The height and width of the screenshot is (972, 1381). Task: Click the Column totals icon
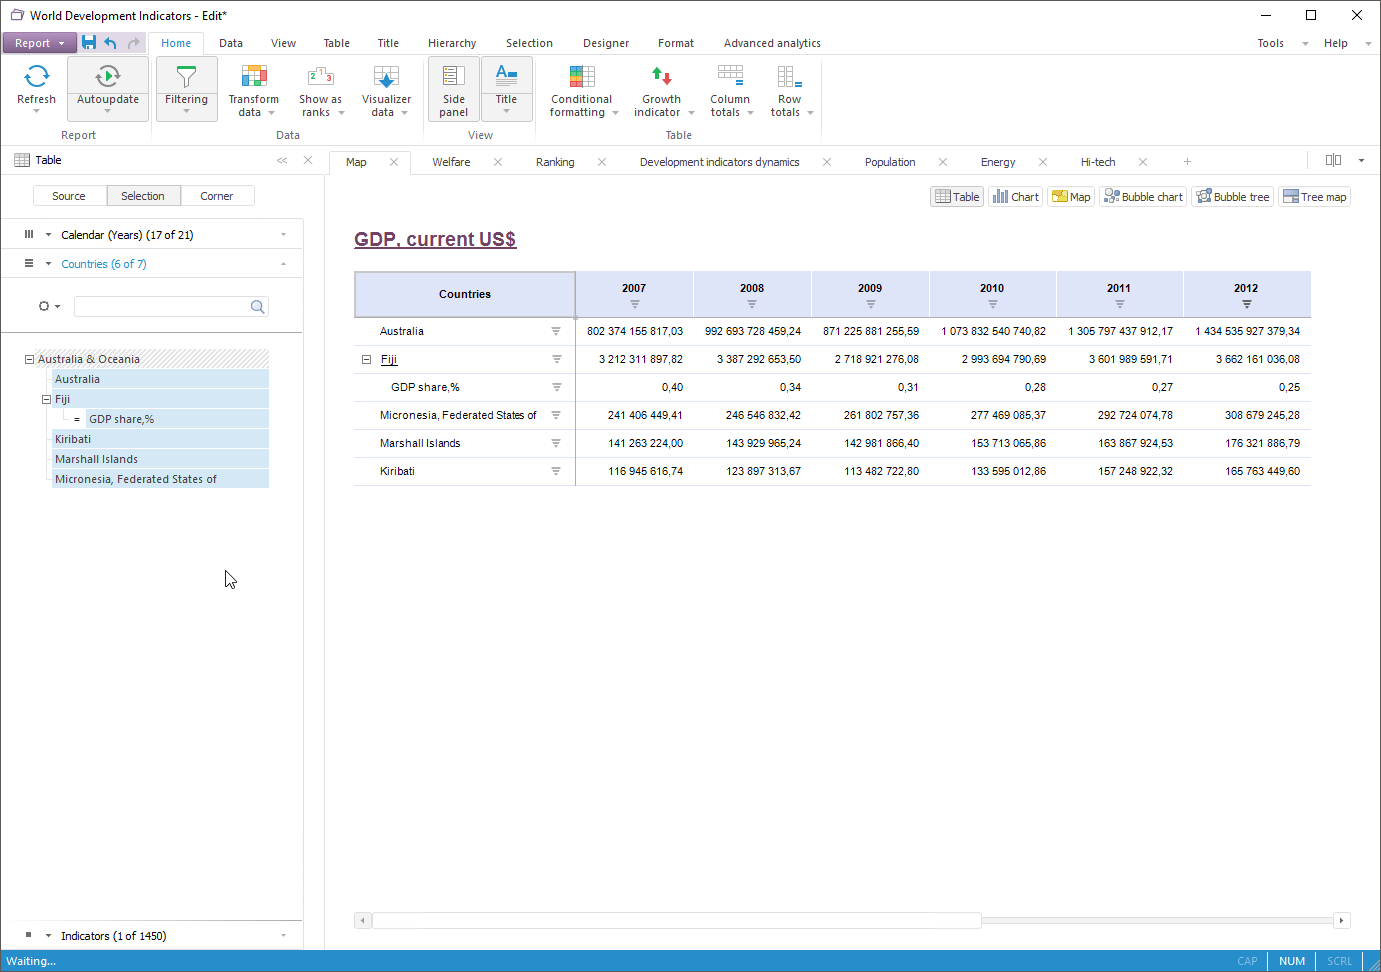[x=730, y=77]
